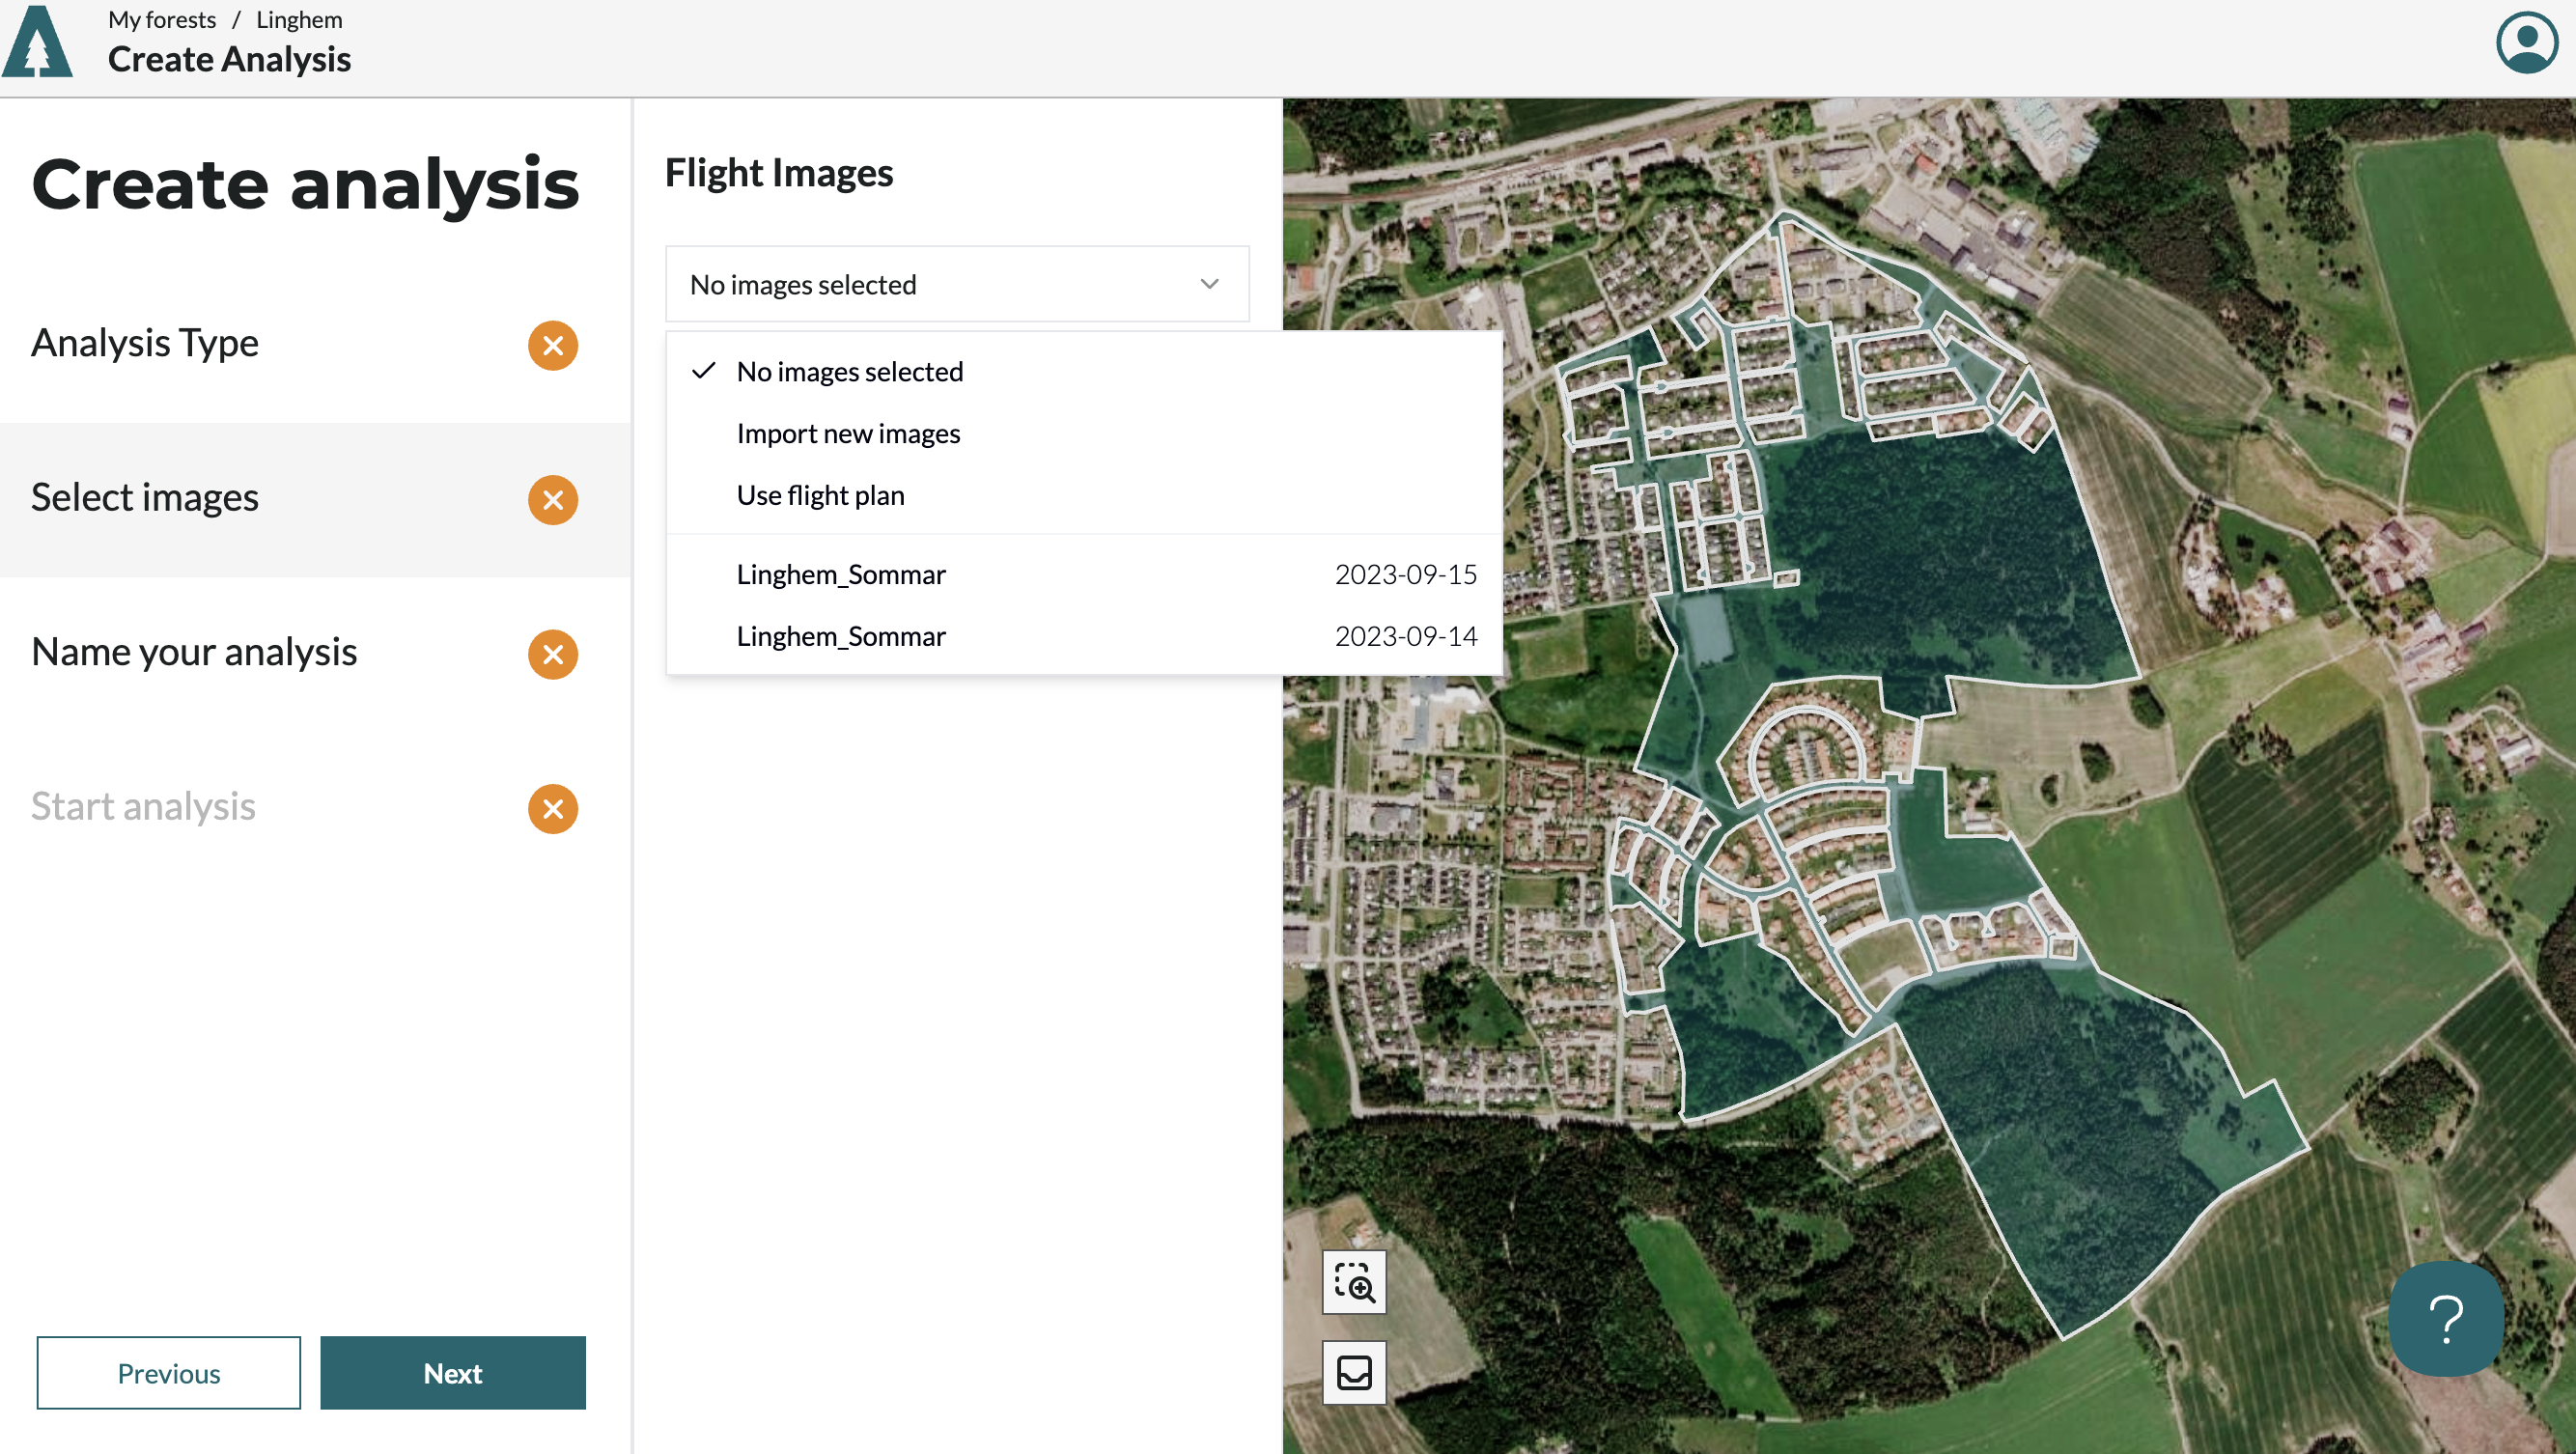Screen dimensions: 2576x1454
Task: Expand the Flight Images dropdown chevron
Action: click(1209, 284)
